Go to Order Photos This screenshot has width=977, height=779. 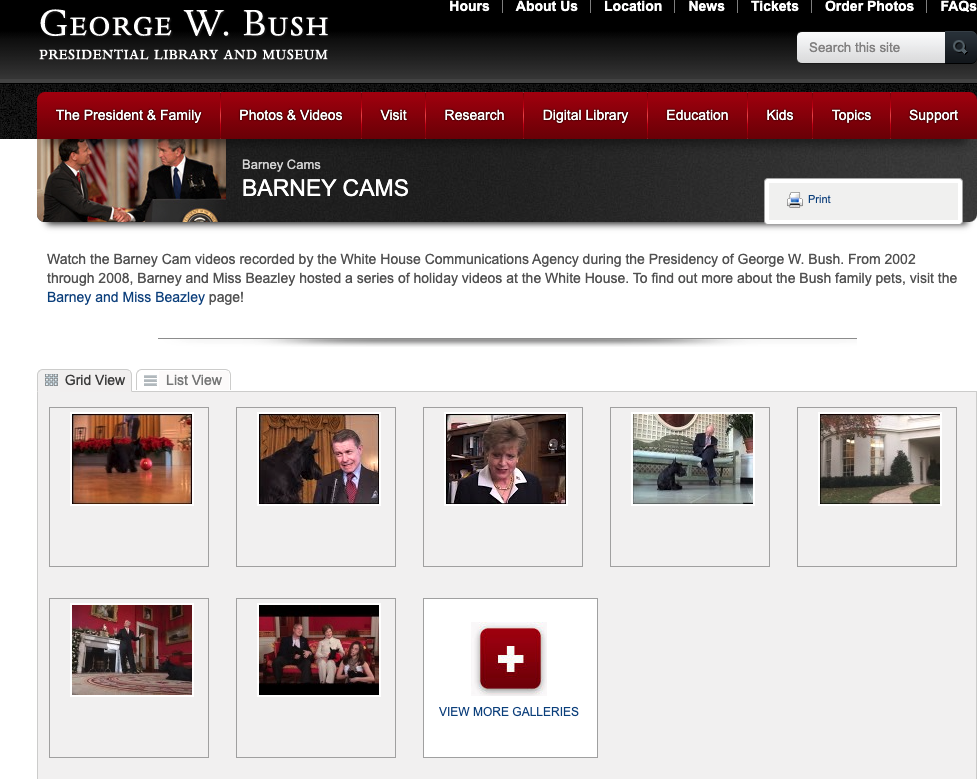pos(869,7)
